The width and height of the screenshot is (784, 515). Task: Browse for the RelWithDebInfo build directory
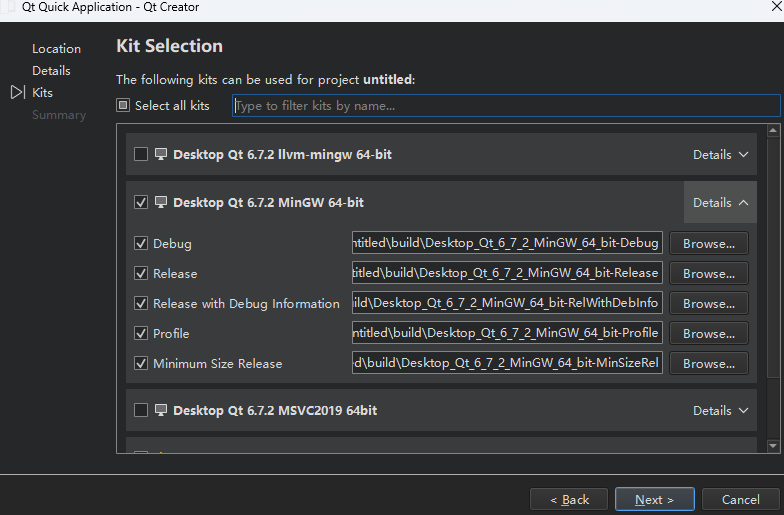(708, 304)
